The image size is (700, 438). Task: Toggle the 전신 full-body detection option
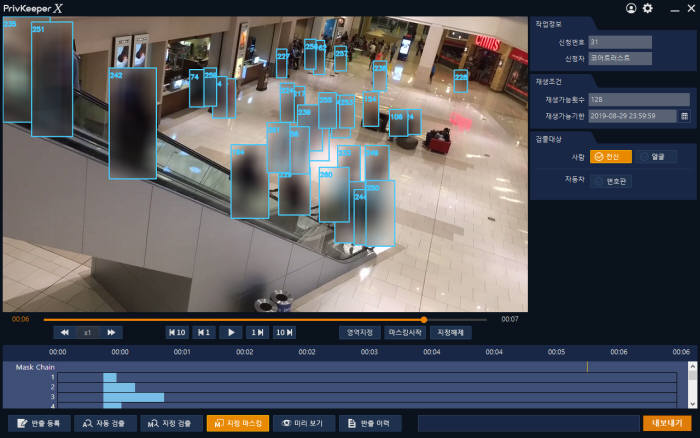point(611,157)
